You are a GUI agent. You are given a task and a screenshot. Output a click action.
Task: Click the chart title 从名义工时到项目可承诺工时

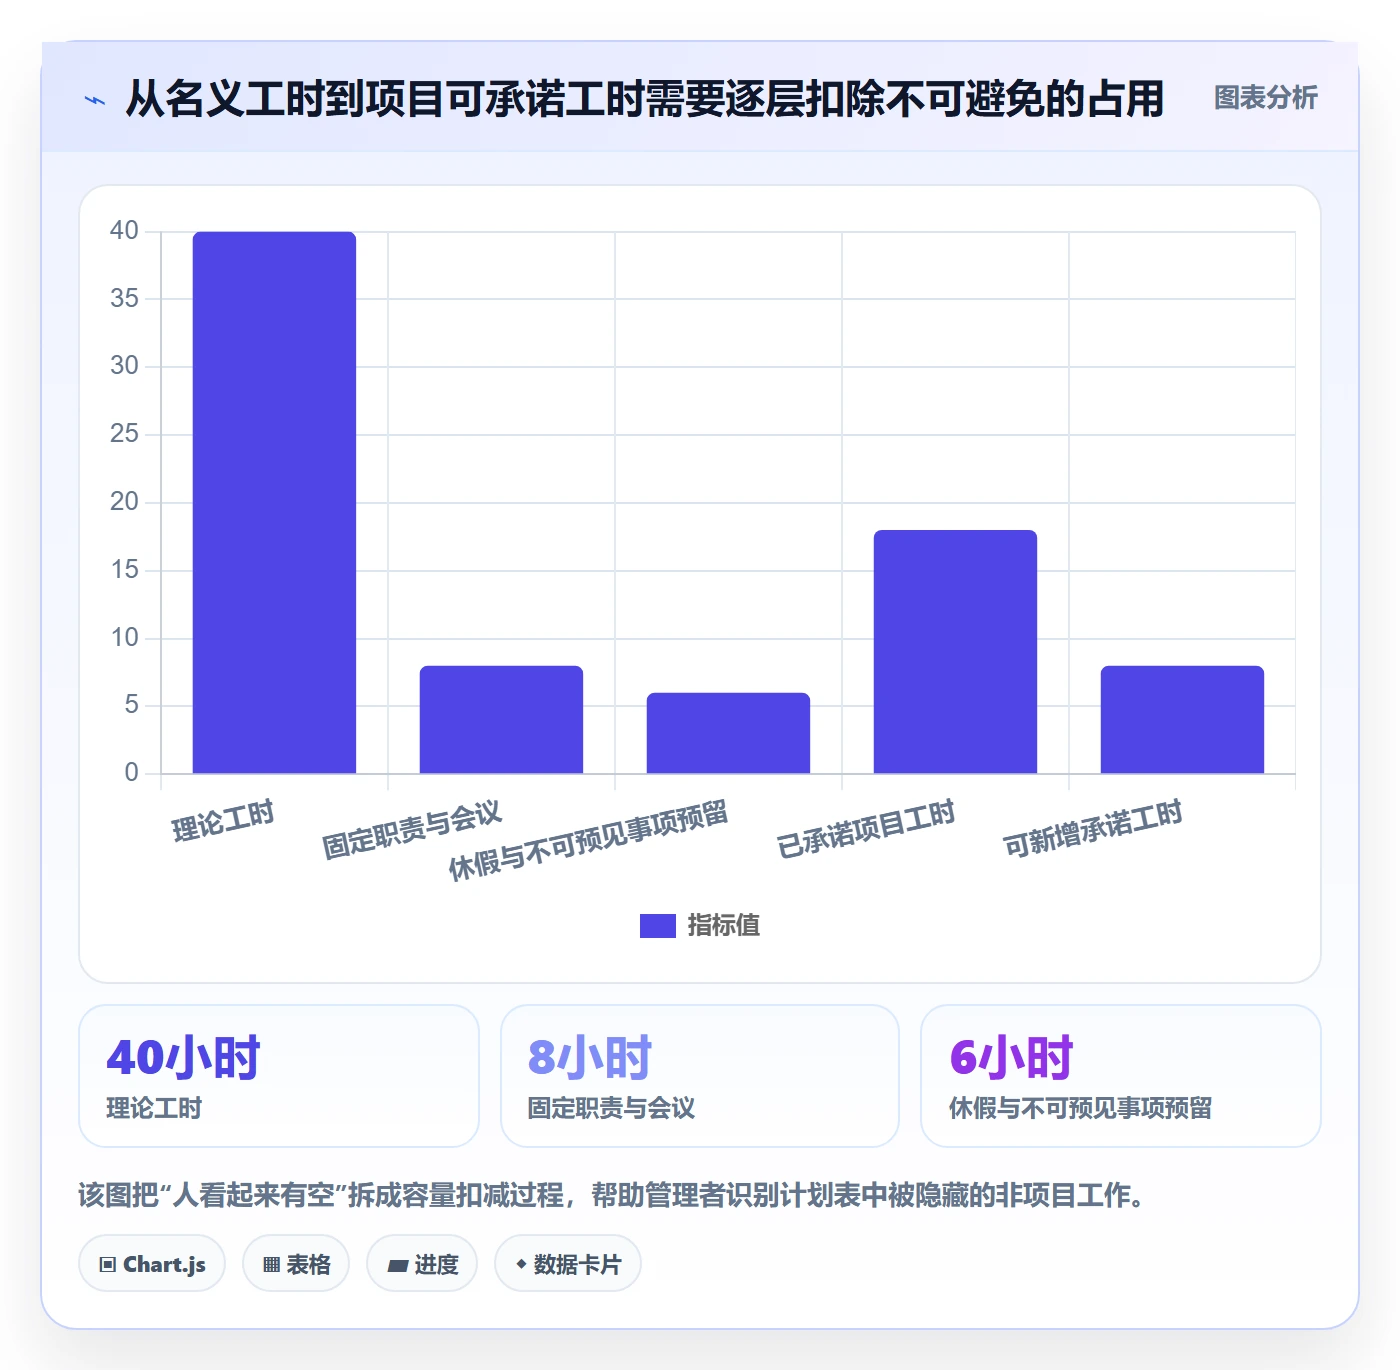[644, 99]
